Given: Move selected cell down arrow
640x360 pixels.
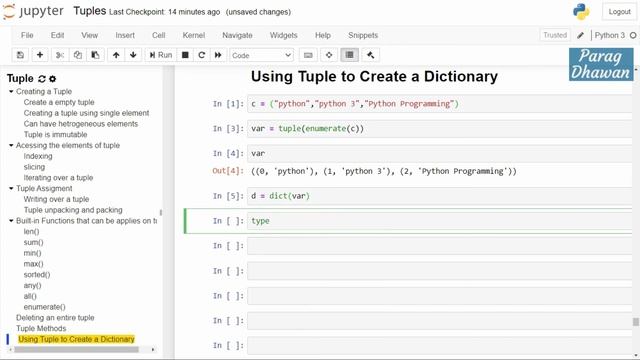Looking at the screenshot, I should (133, 55).
